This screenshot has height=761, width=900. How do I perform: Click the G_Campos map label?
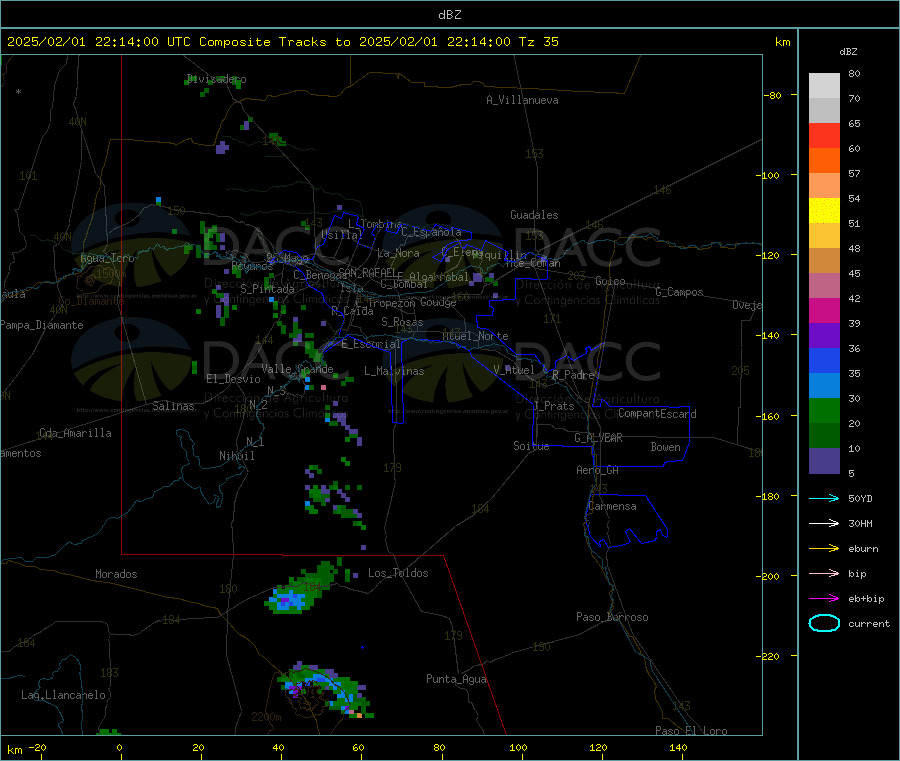tap(680, 292)
